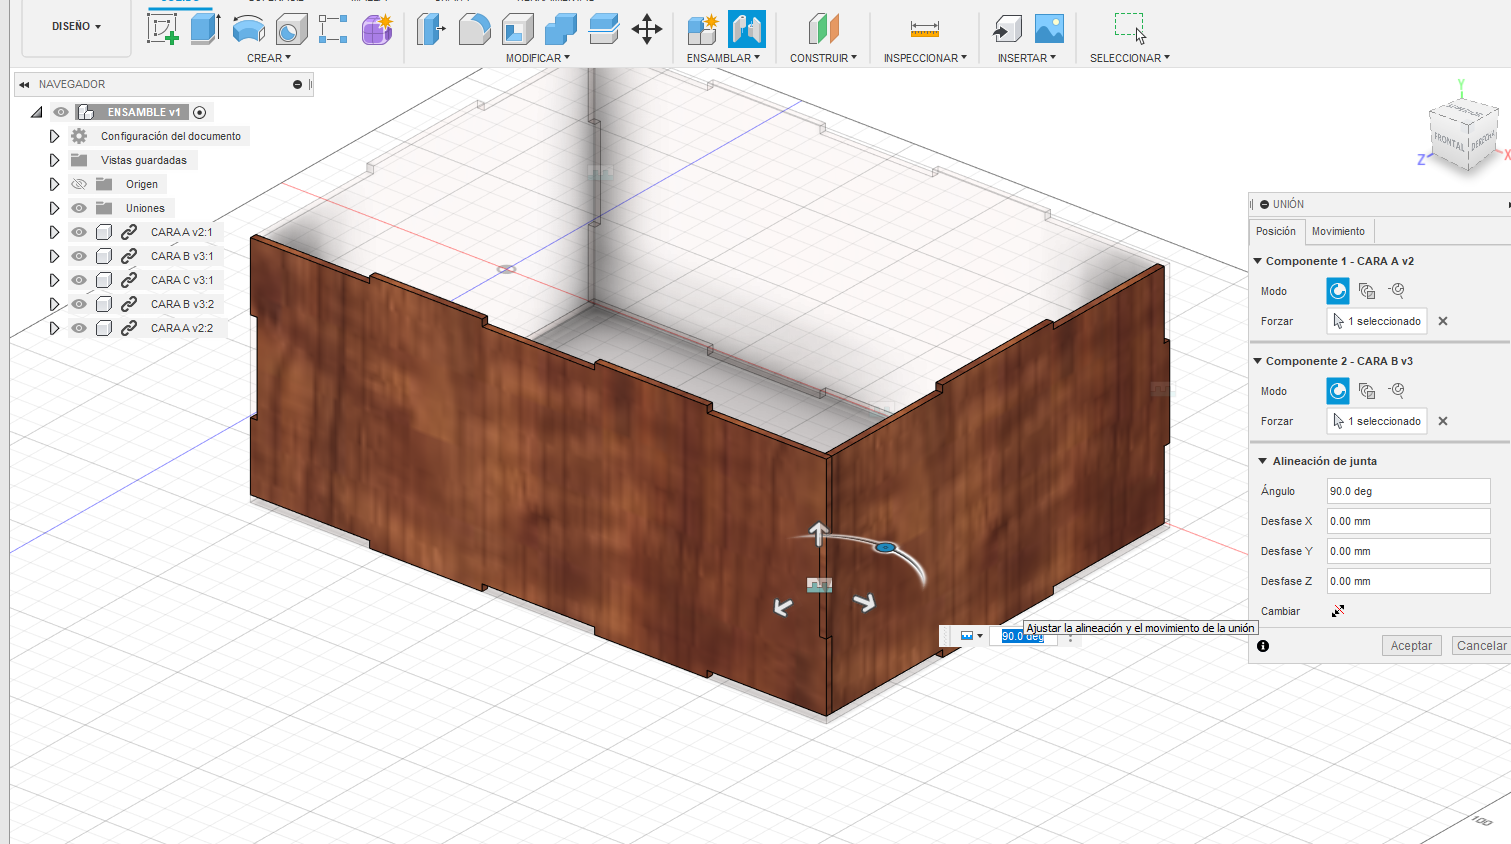The height and width of the screenshot is (844, 1511).
Task: Choose simple mode for Componente 1
Action: [1338, 291]
